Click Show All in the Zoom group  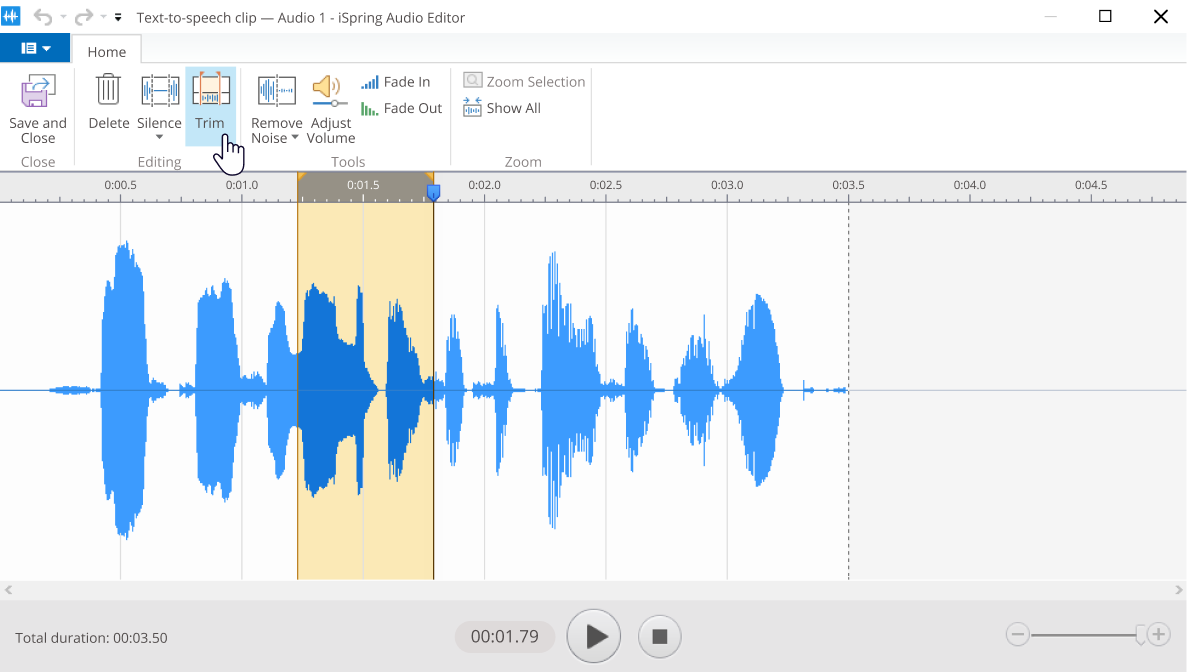(x=502, y=107)
